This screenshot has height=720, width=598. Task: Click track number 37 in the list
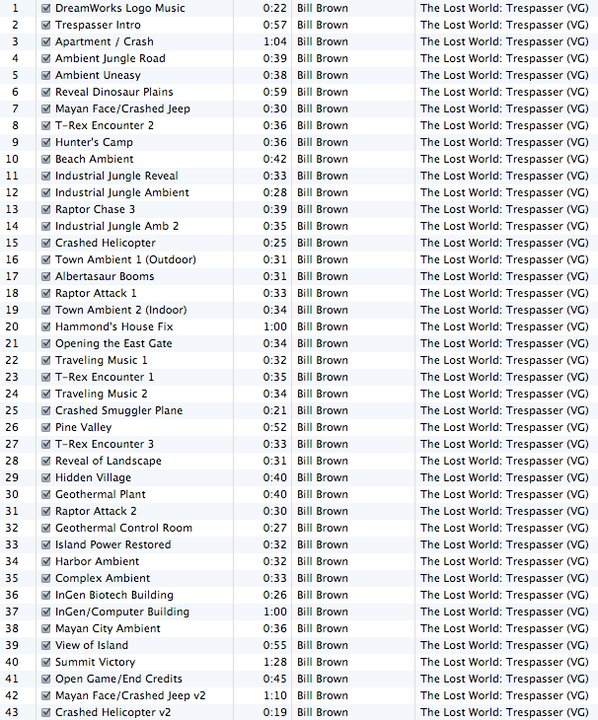point(12,612)
